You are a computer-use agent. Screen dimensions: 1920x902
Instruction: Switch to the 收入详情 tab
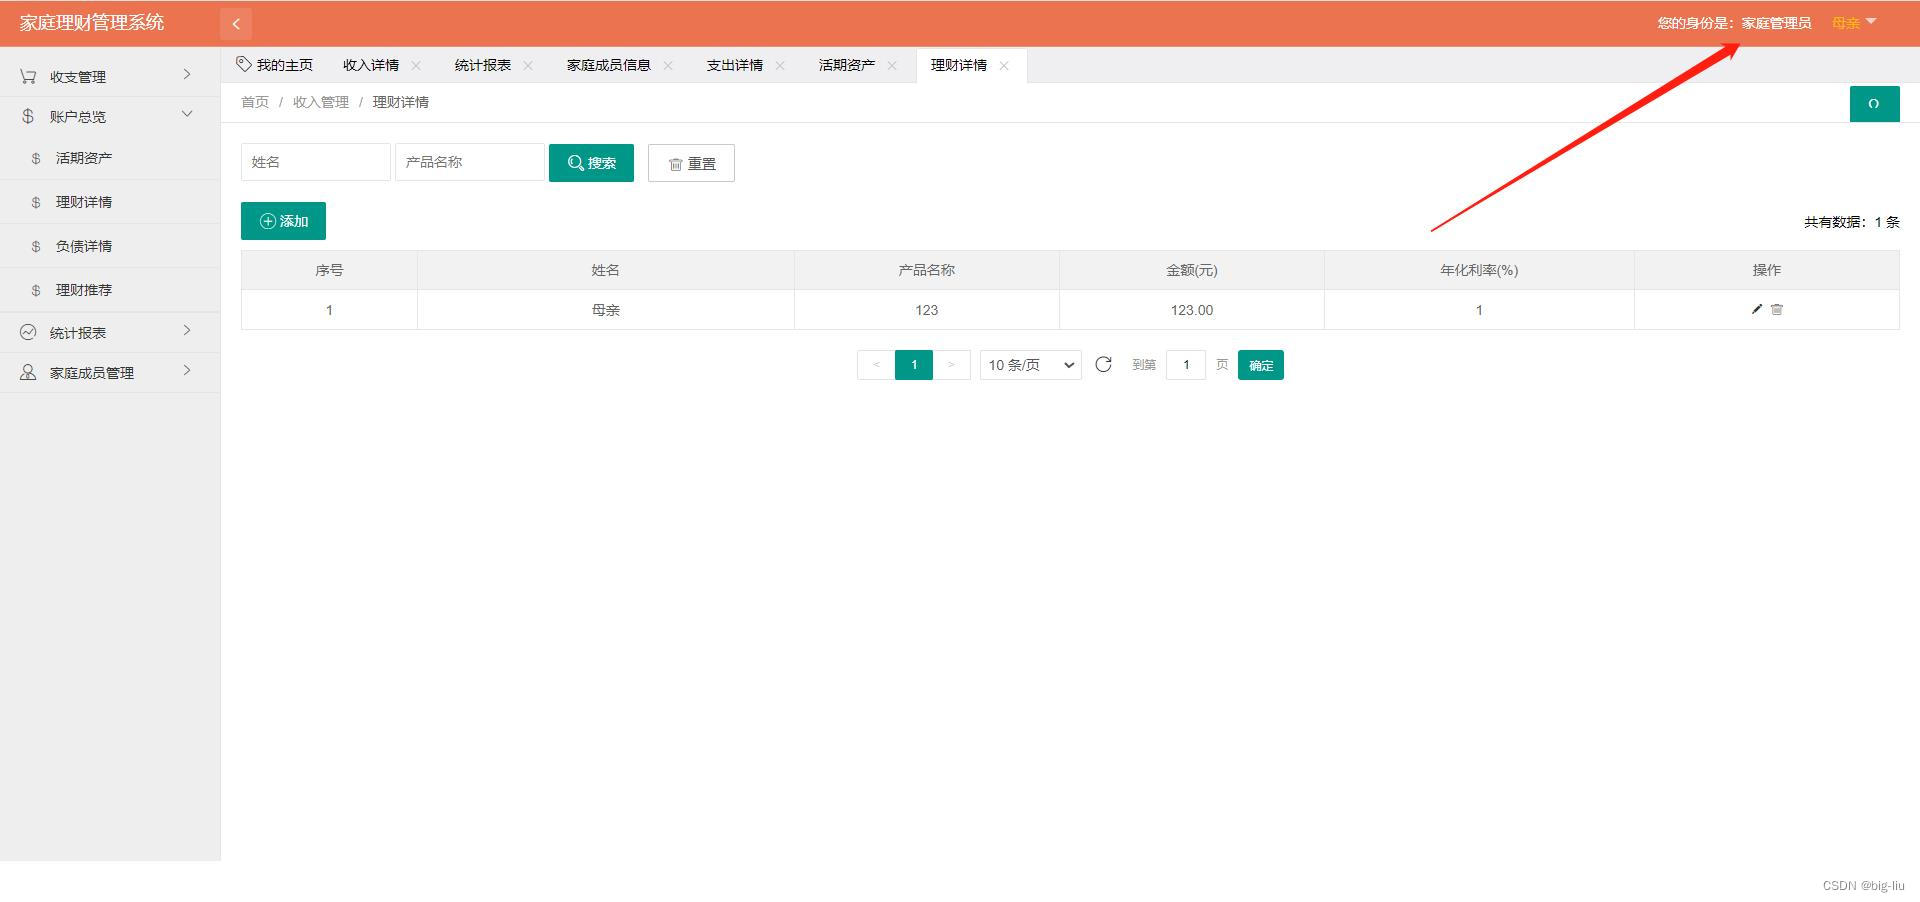point(371,65)
